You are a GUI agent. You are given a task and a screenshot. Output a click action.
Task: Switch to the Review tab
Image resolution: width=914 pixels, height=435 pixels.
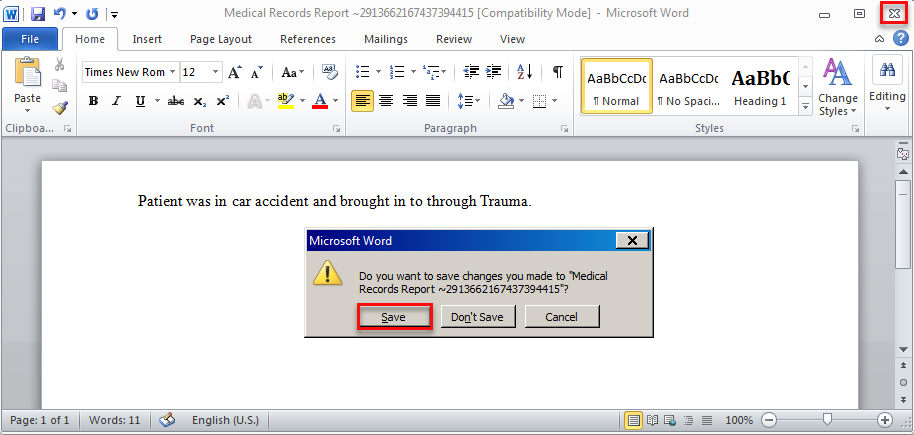[454, 39]
